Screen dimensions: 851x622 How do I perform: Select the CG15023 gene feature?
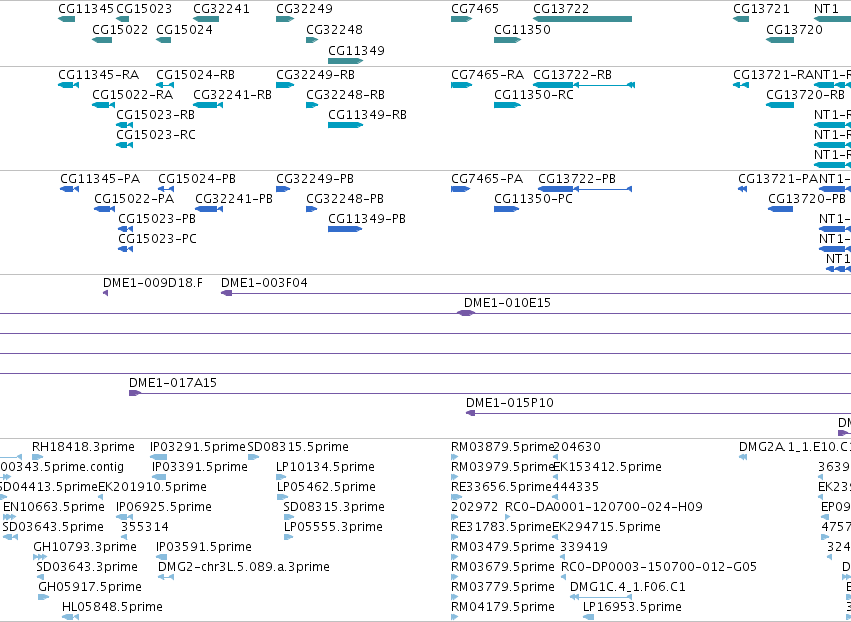click(123, 19)
